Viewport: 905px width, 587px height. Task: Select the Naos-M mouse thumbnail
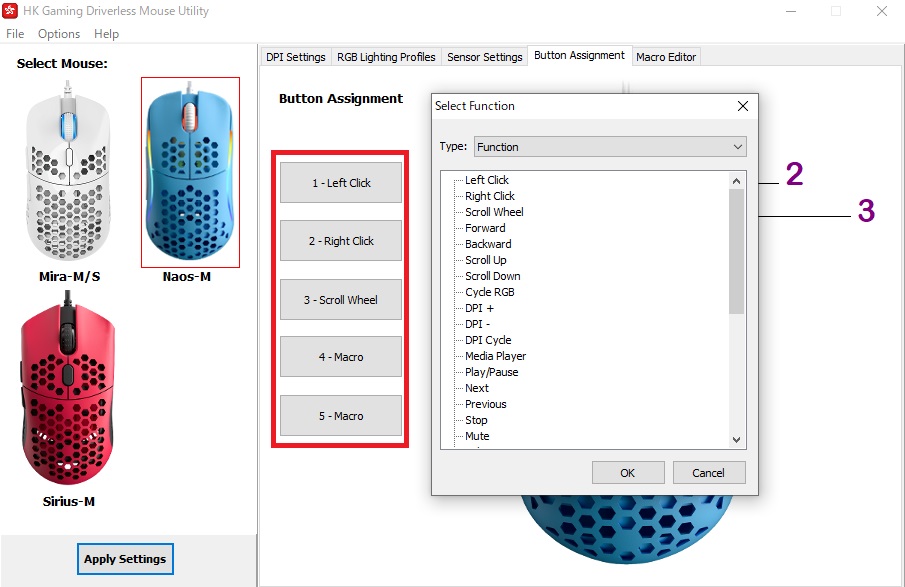click(x=190, y=172)
